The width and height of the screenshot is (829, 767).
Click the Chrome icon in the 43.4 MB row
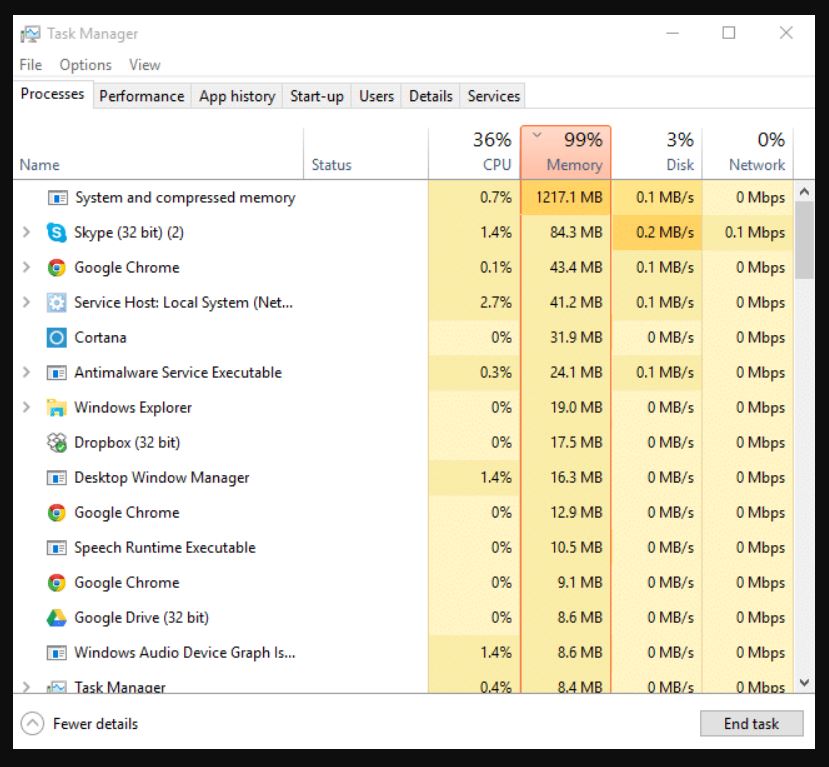tap(57, 268)
